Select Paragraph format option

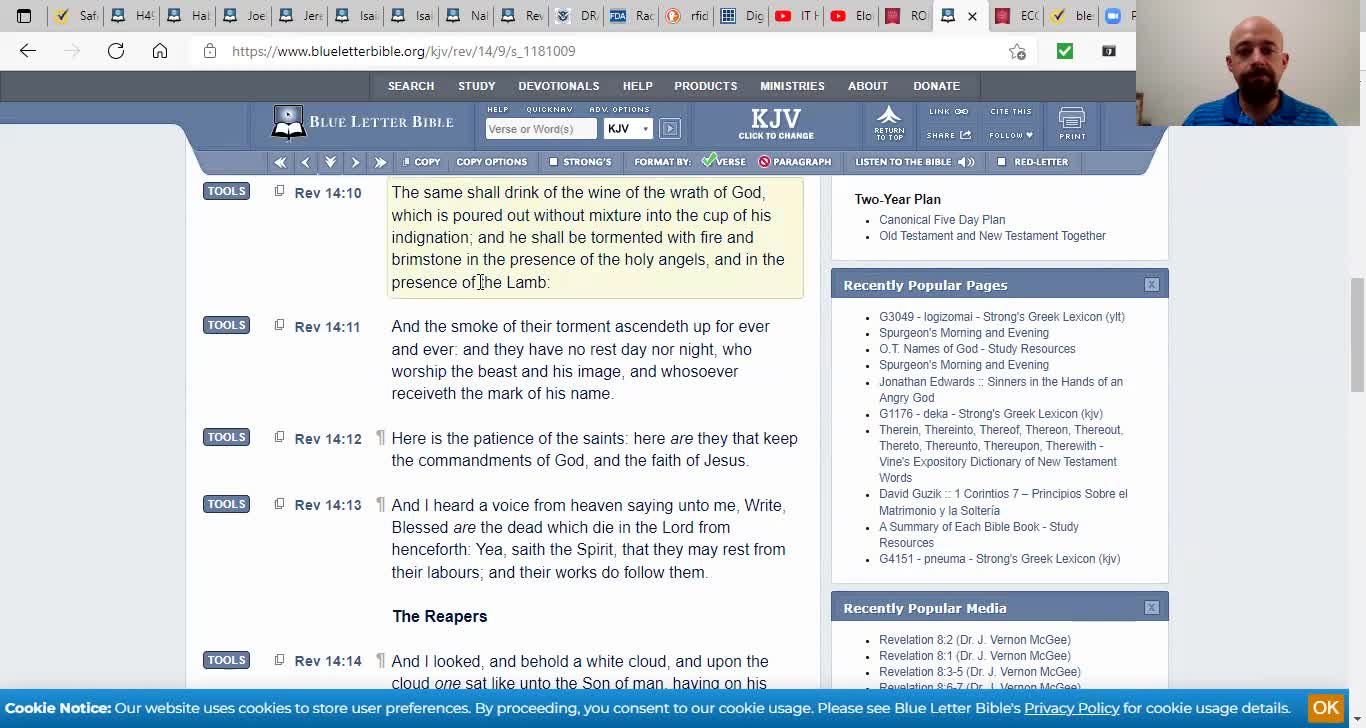794,162
